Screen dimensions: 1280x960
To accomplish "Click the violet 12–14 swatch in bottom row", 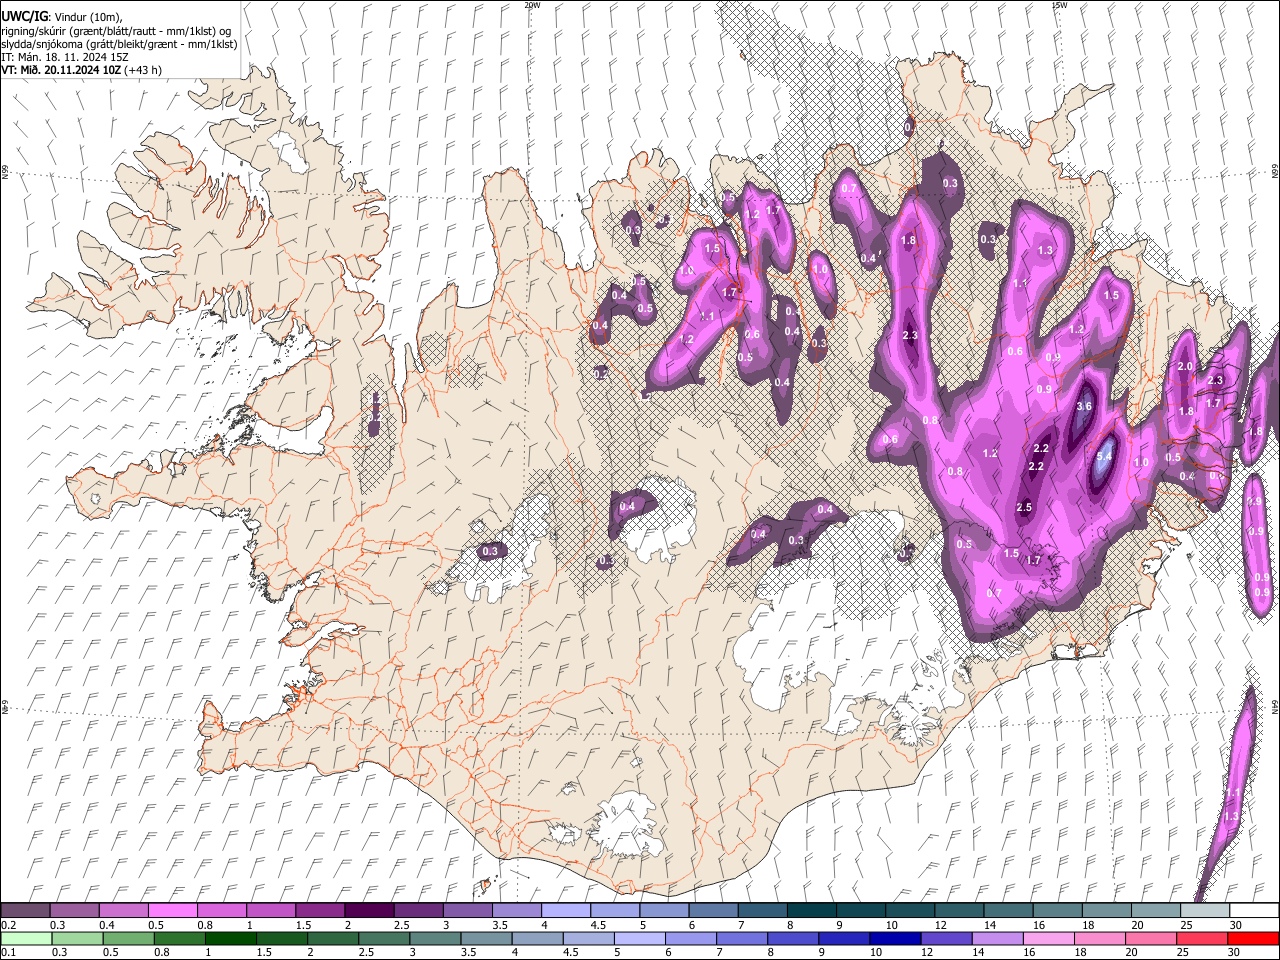I will coord(946,938).
